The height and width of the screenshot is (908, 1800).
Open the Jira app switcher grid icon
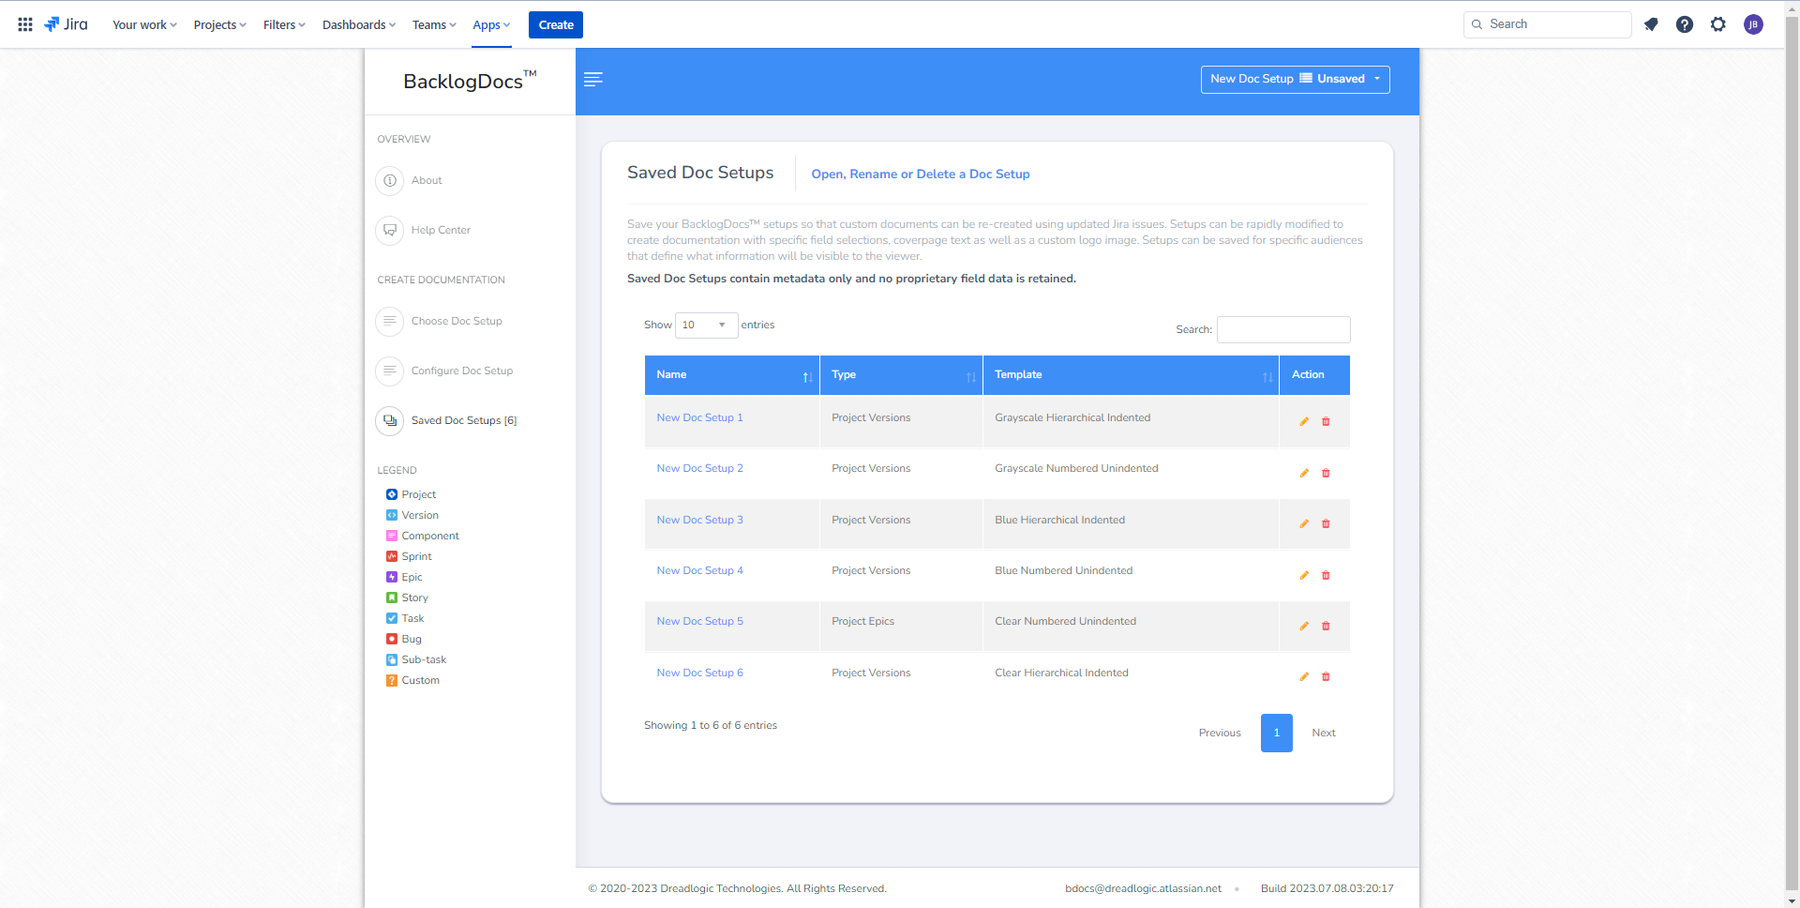[25, 24]
